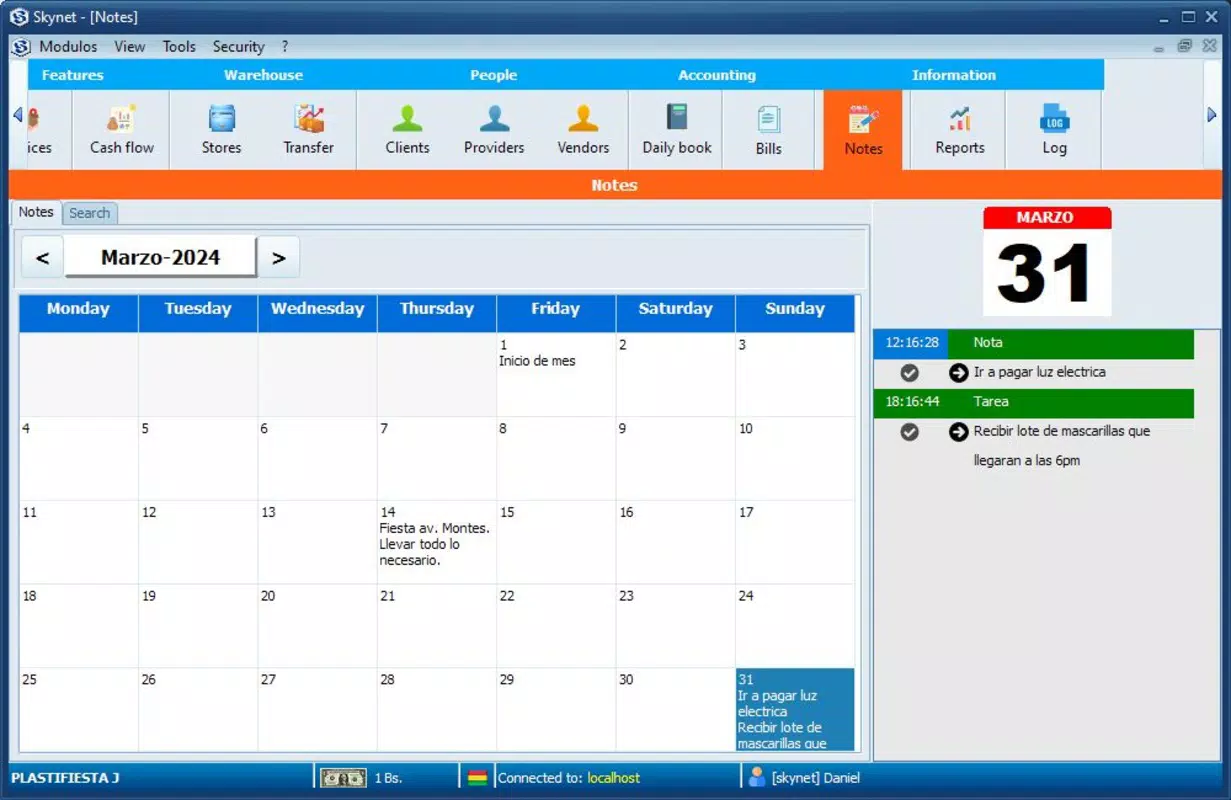Select day 17 in the calendar
The height and width of the screenshot is (800, 1231).
pos(795,542)
